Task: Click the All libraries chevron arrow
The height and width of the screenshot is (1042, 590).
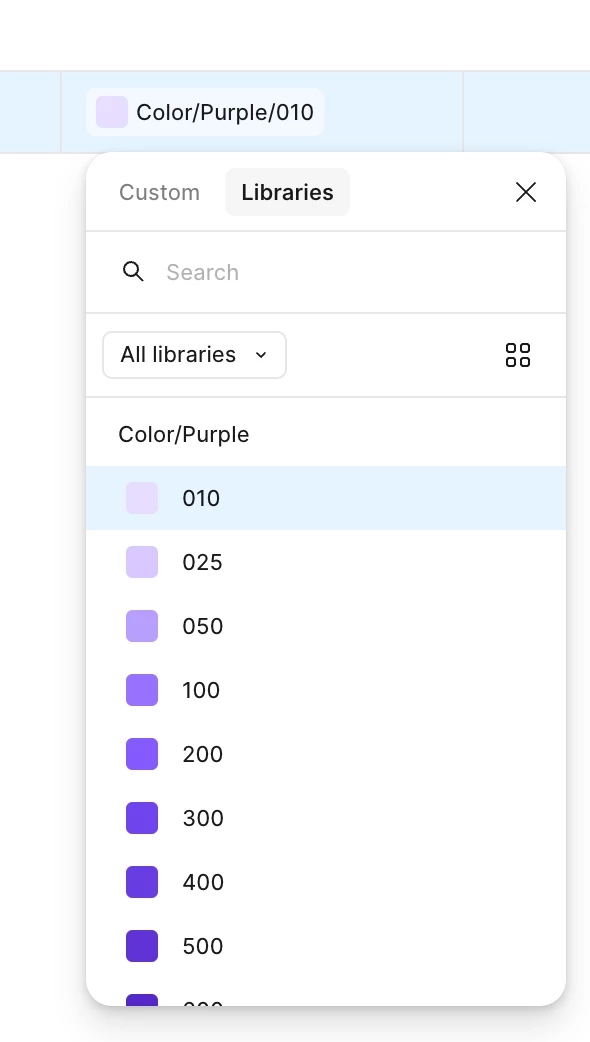Action: 261,355
